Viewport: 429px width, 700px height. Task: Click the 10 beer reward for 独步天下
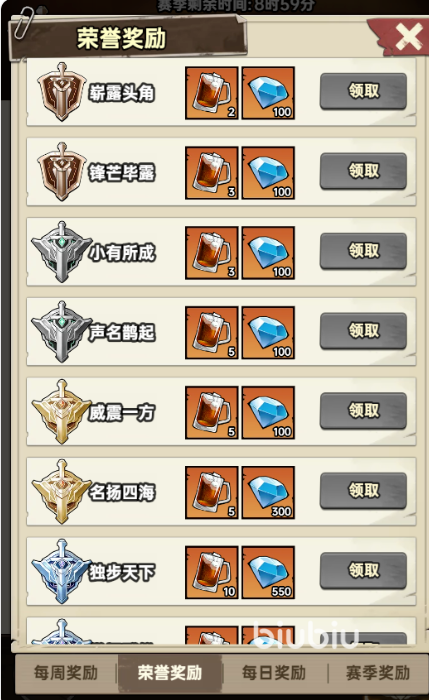[212, 572]
